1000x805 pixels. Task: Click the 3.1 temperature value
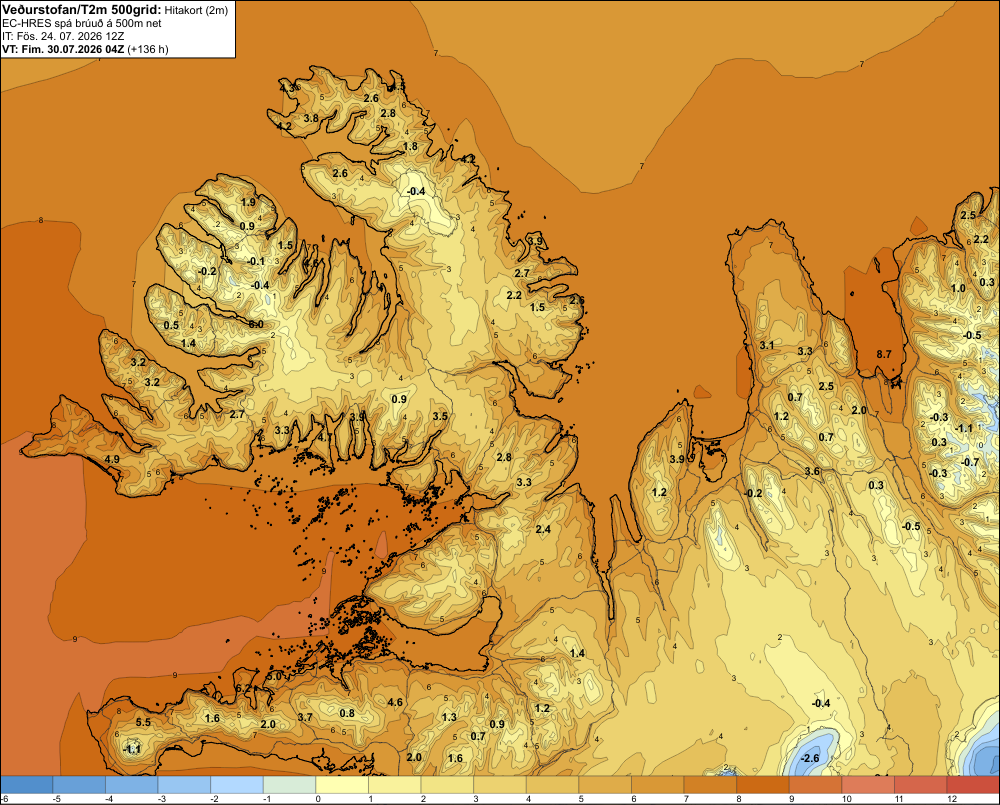pyautogui.click(x=767, y=345)
